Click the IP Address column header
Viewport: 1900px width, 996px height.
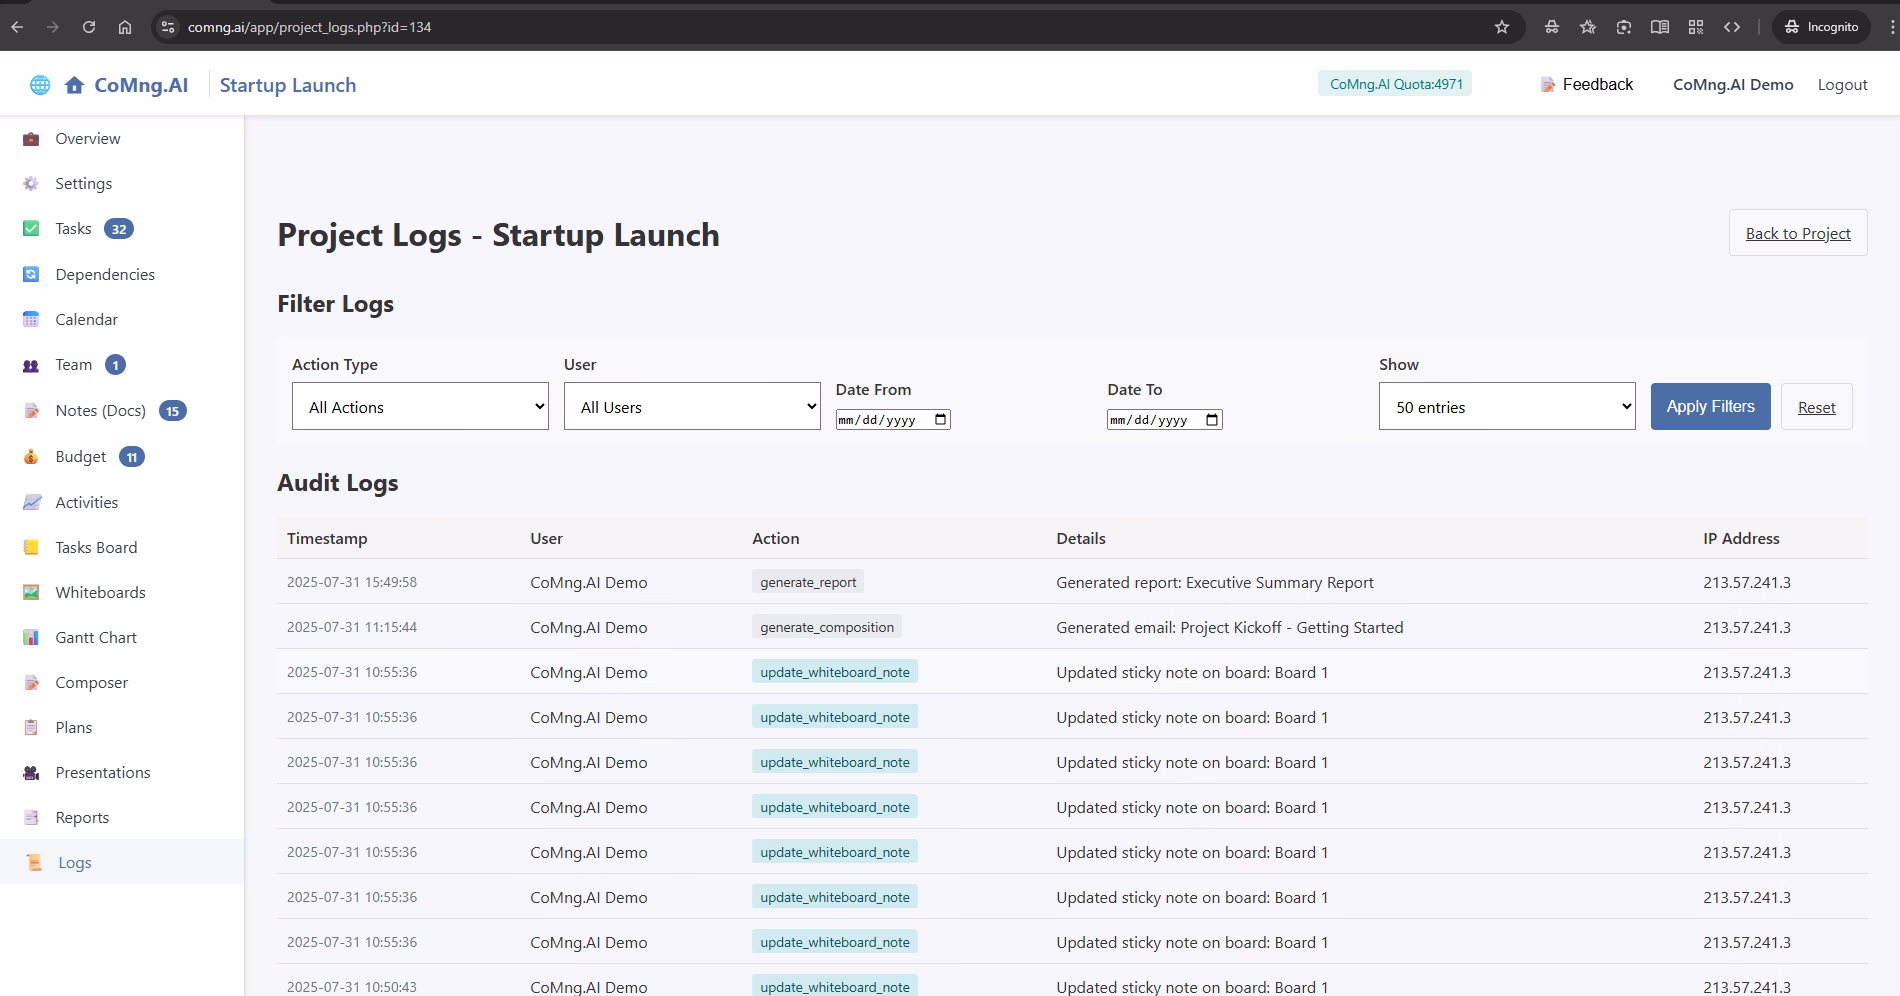point(1741,538)
